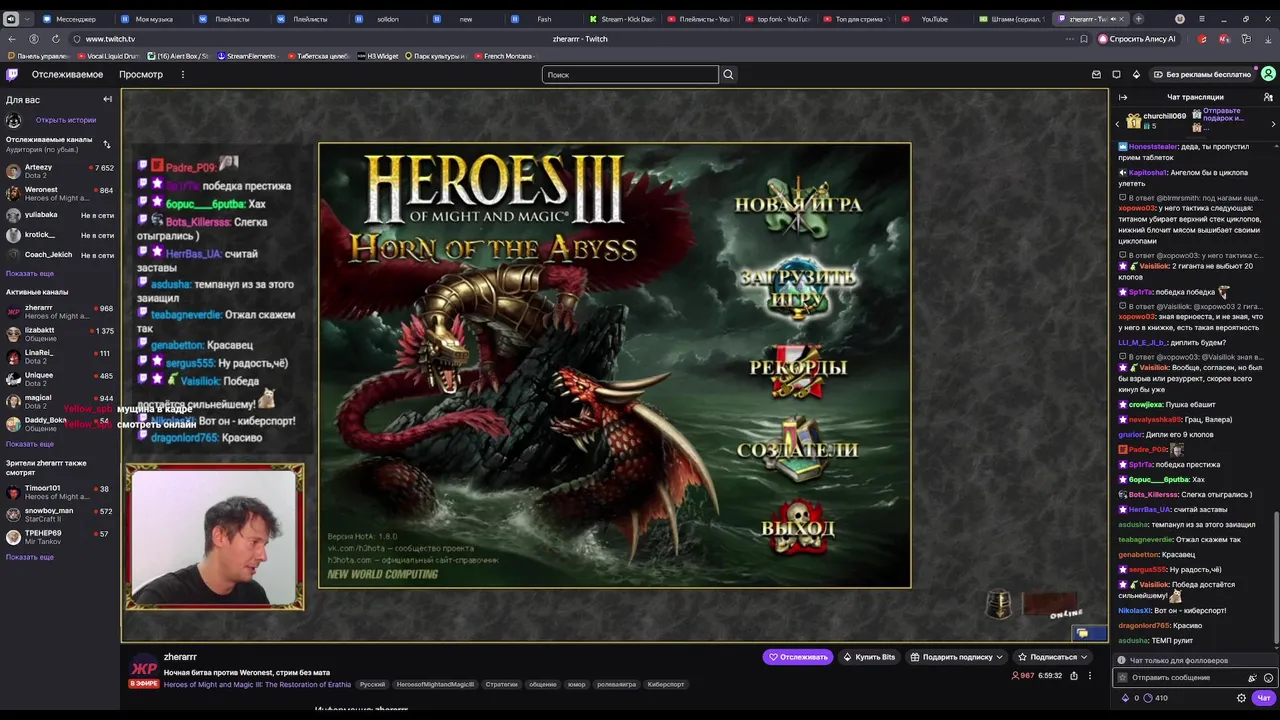Click chat overlay icon on video corner
This screenshot has width=1280, height=720.
coord(1082,633)
